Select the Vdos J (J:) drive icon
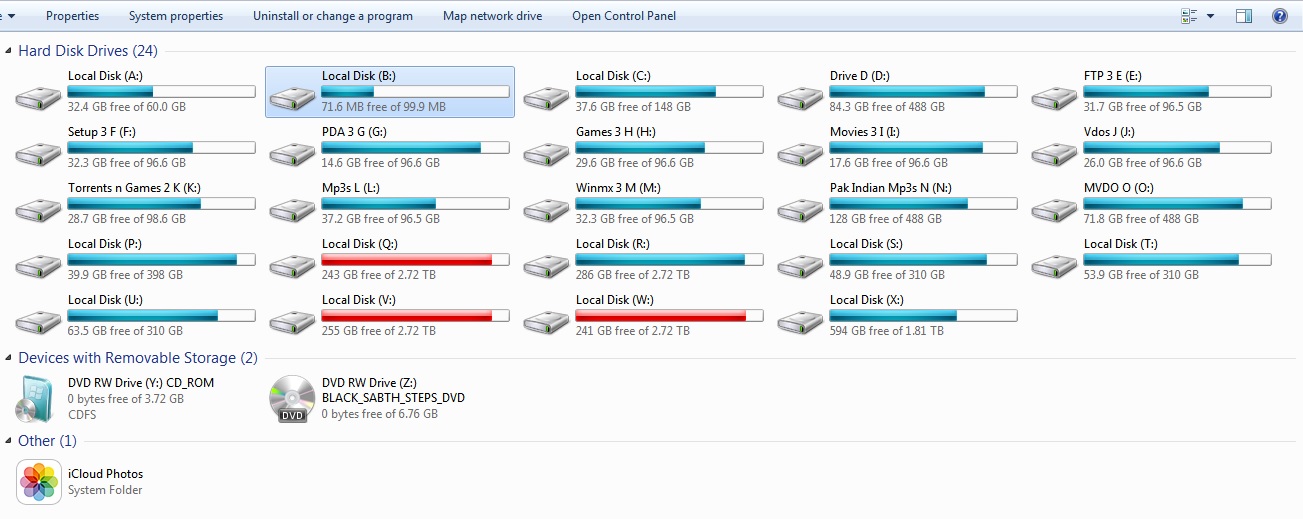 click(1054, 154)
